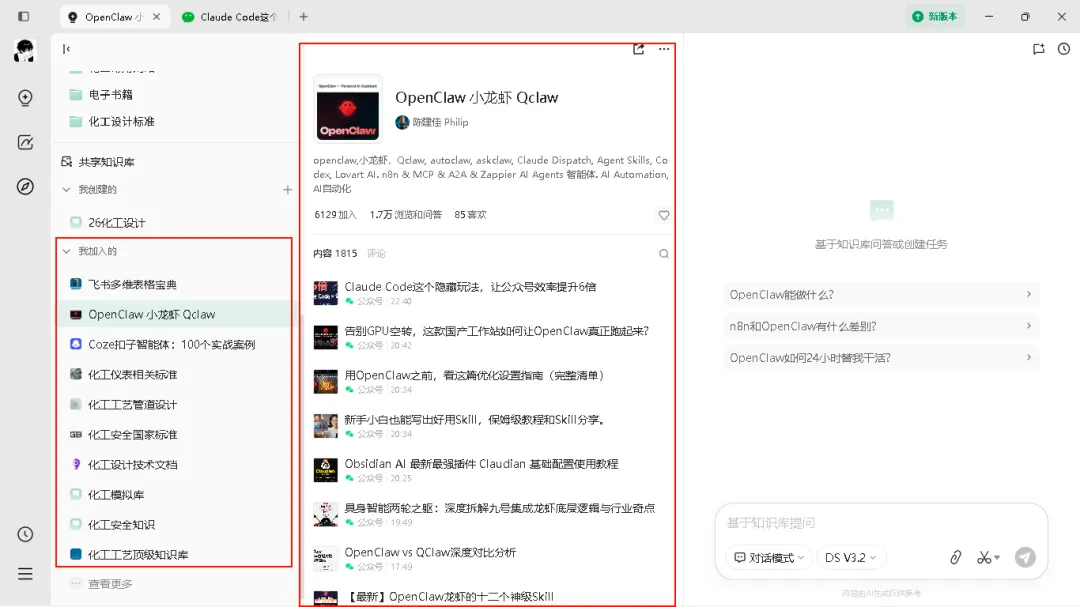This screenshot has width=1080, height=607.
Task: Open article '具身智能两轮之躯'
Action: (500, 508)
